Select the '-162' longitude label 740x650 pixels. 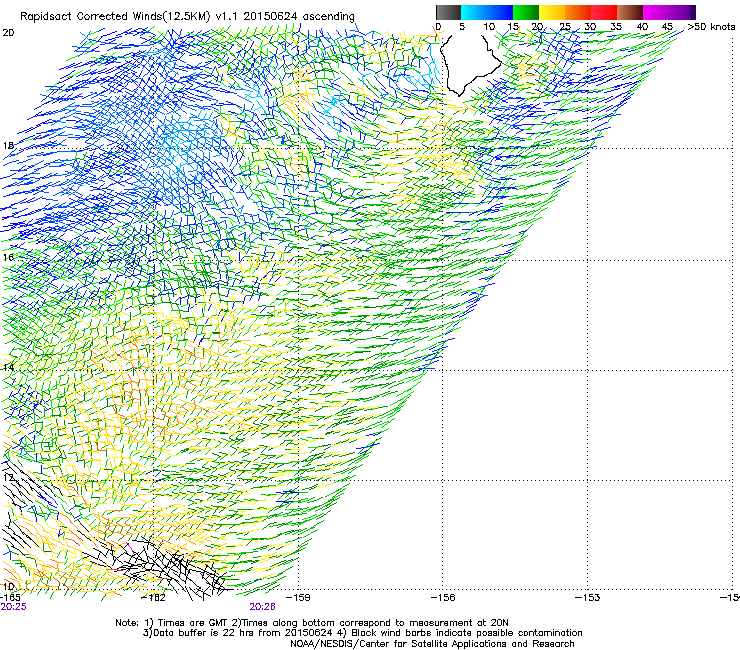coord(154,598)
